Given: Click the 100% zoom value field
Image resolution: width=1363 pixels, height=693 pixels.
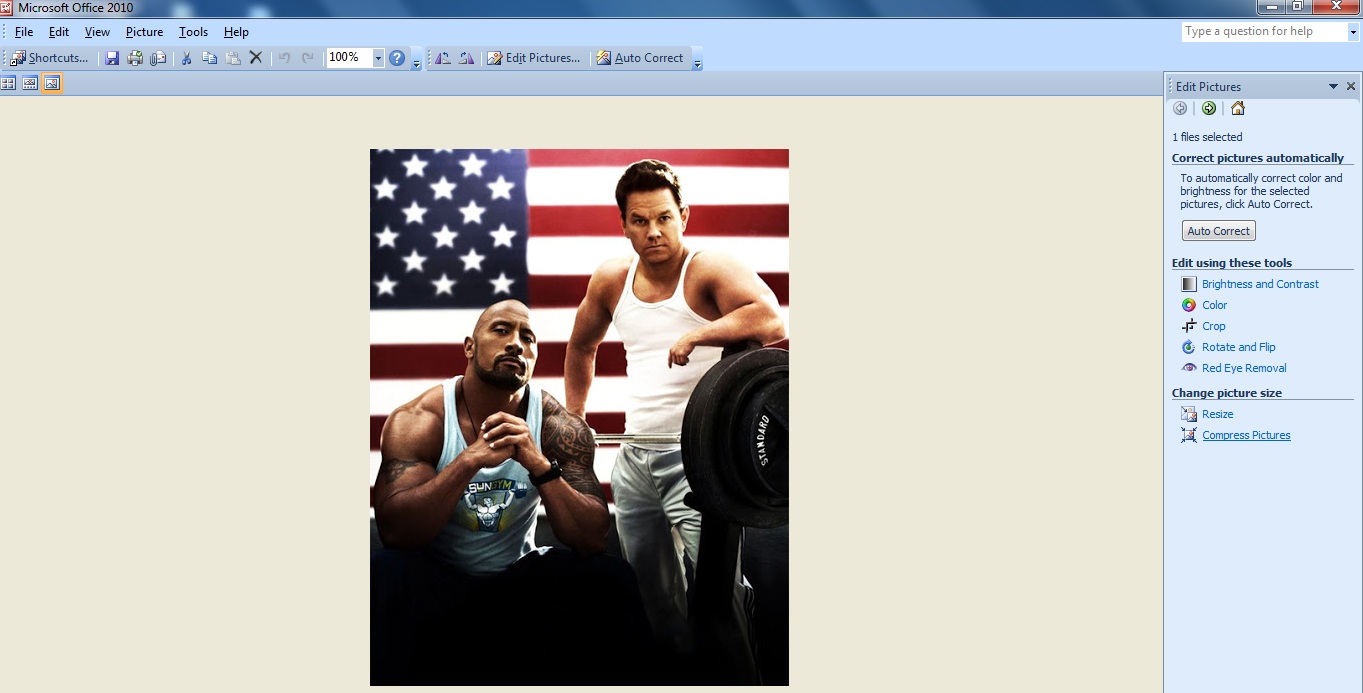Looking at the screenshot, I should click(349, 58).
